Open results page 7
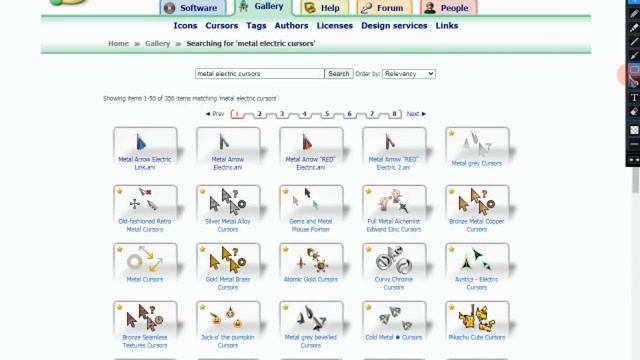The width and height of the screenshot is (640, 360). (x=371, y=114)
